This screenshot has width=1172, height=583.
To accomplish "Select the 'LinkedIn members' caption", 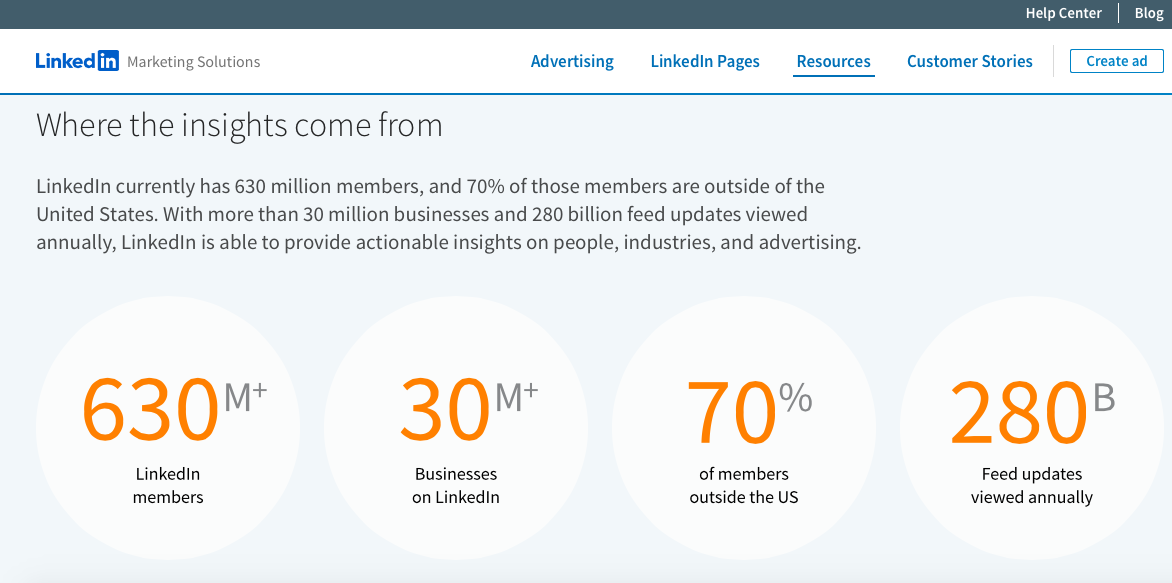I will tap(168, 486).
